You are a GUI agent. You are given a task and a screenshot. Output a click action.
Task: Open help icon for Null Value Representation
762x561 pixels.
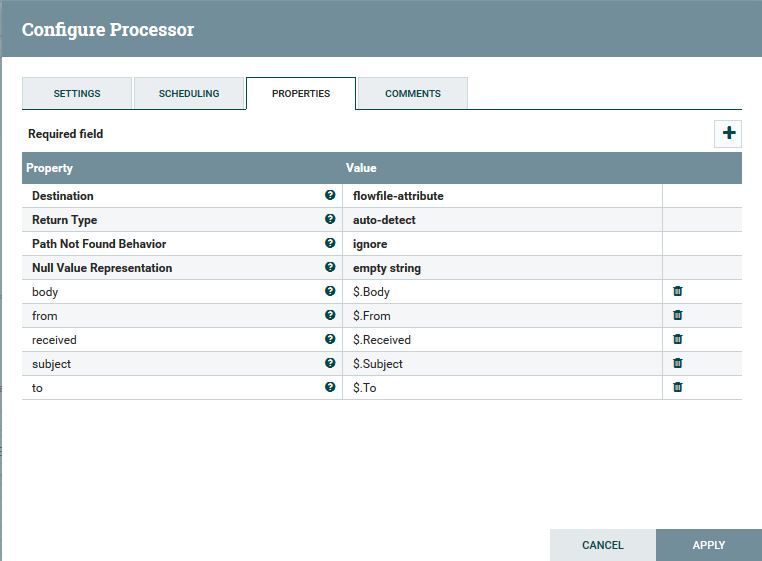[x=330, y=268]
